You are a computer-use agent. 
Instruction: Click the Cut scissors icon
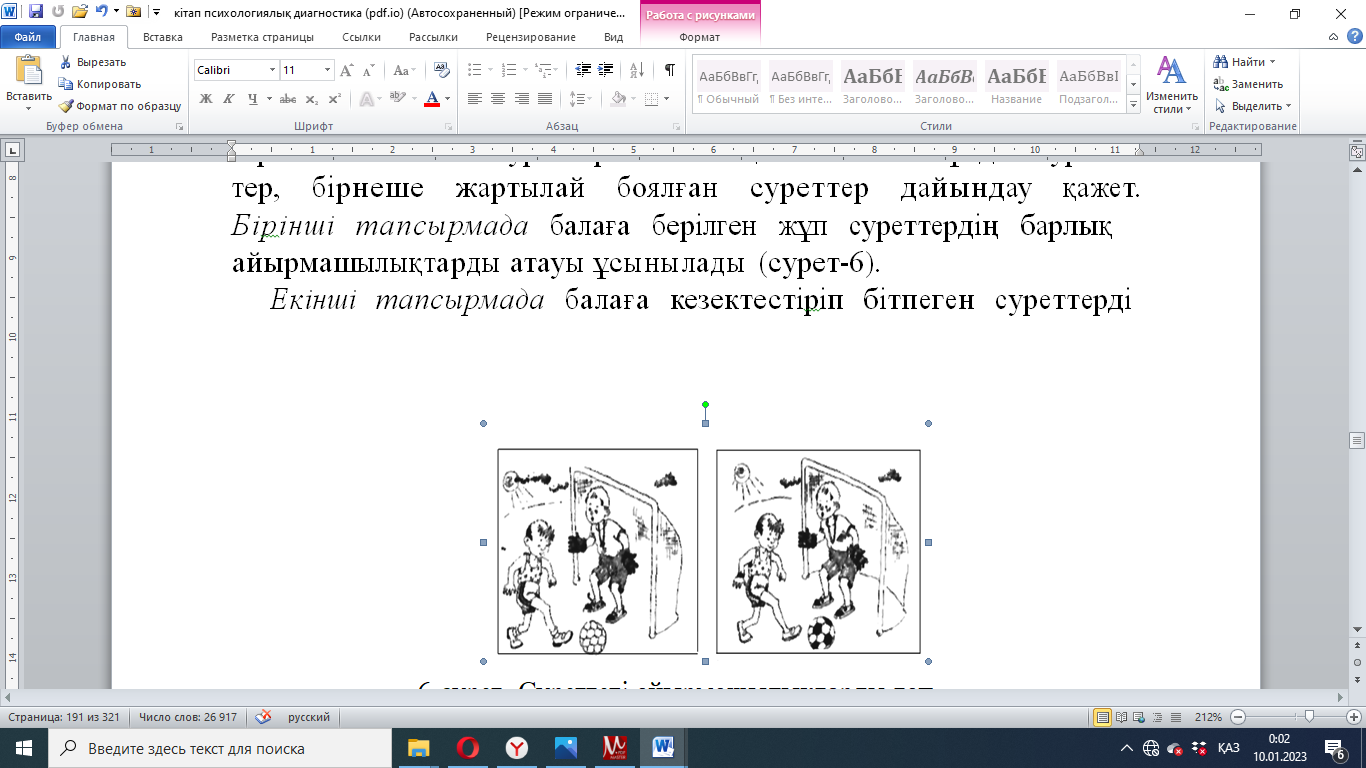point(66,62)
